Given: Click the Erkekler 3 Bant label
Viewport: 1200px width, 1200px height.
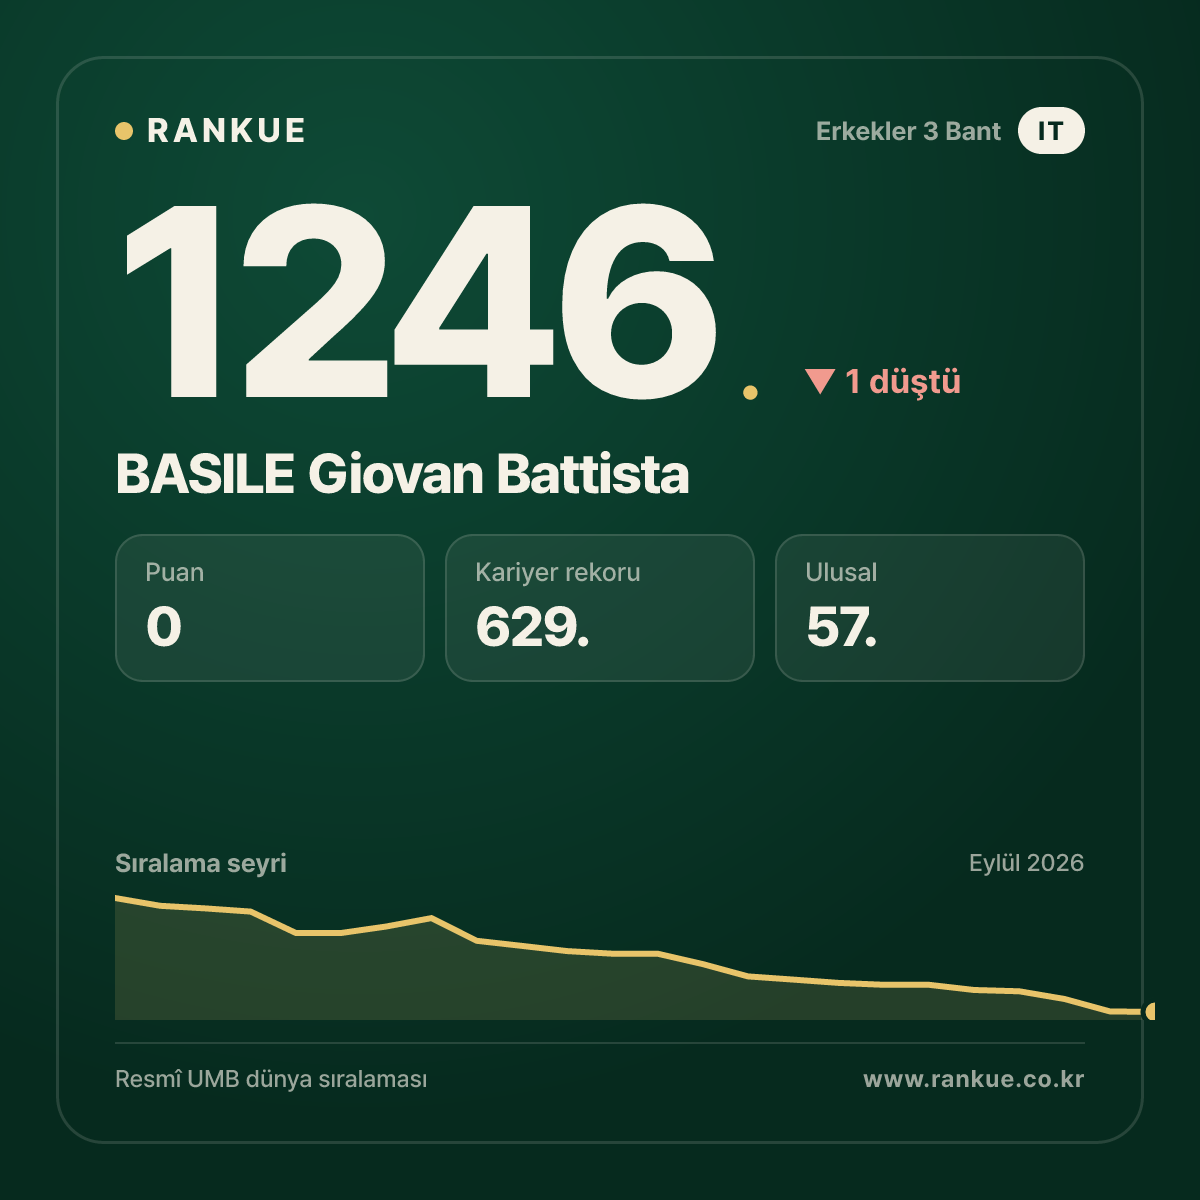Looking at the screenshot, I should tap(908, 131).
